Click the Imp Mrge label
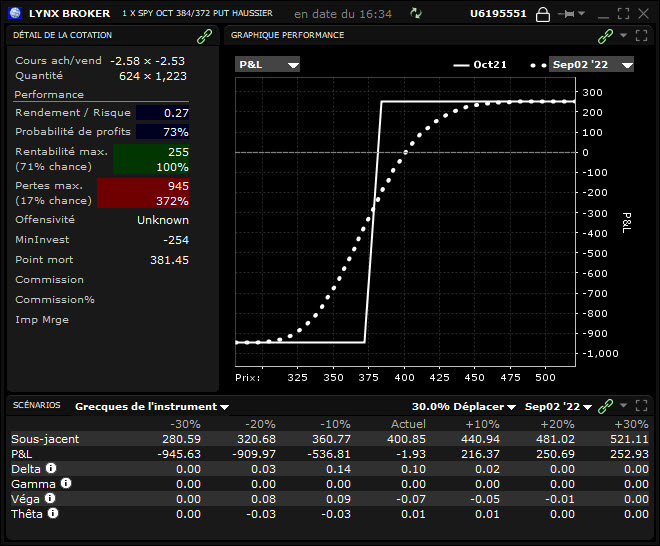660x546 pixels. 42,320
